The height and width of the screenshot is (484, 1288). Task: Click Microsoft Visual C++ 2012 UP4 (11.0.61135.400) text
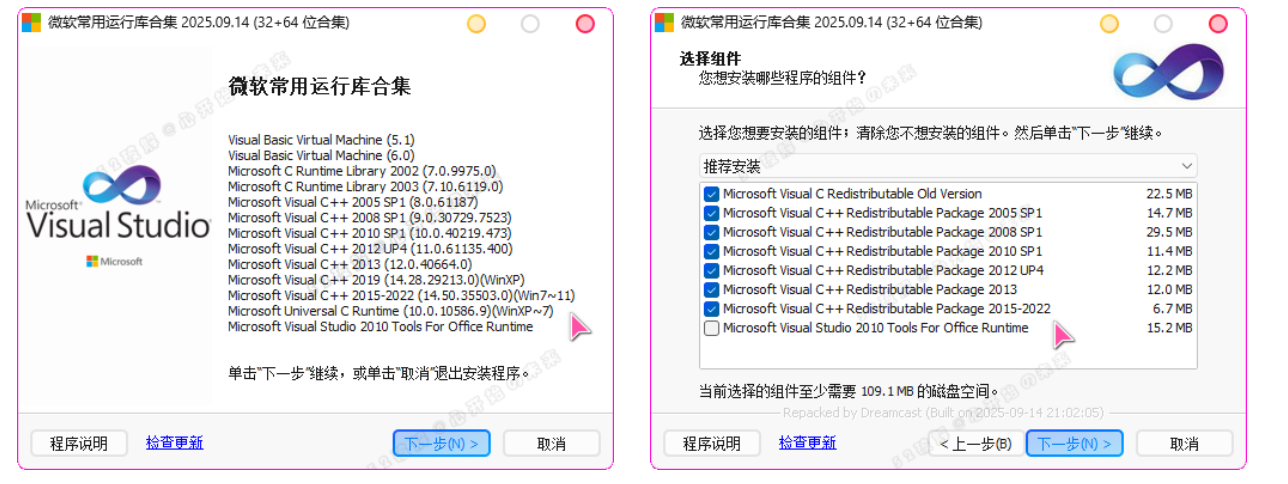pos(370,248)
